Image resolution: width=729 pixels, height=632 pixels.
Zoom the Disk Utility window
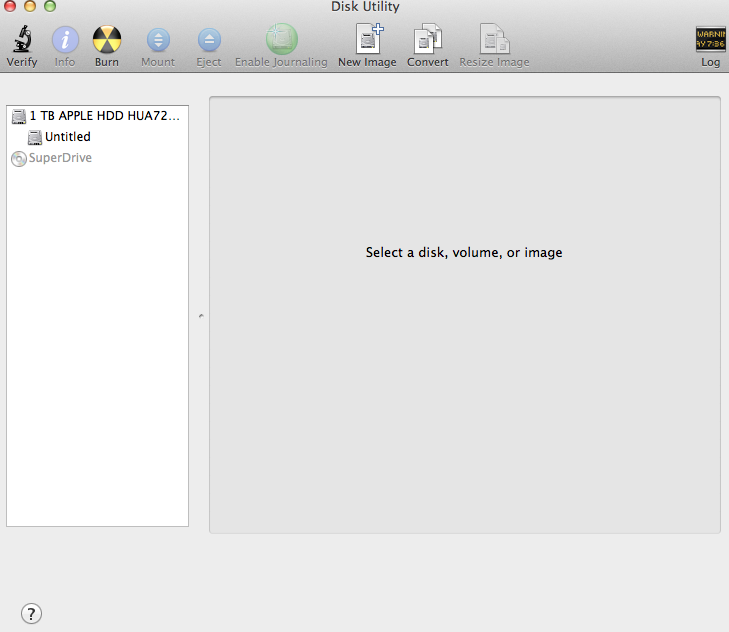pos(50,6)
